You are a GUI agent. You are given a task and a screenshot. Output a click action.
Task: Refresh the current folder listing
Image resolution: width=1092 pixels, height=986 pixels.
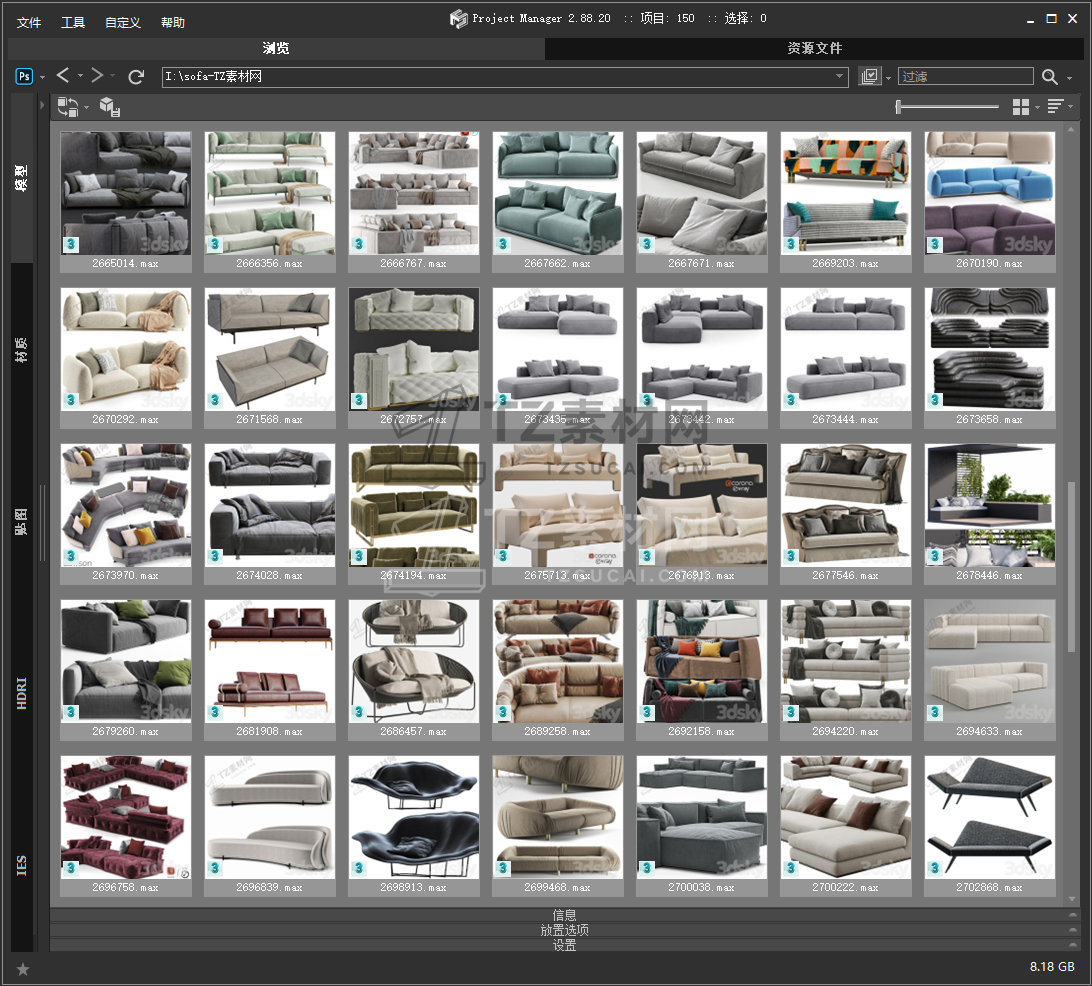point(137,76)
